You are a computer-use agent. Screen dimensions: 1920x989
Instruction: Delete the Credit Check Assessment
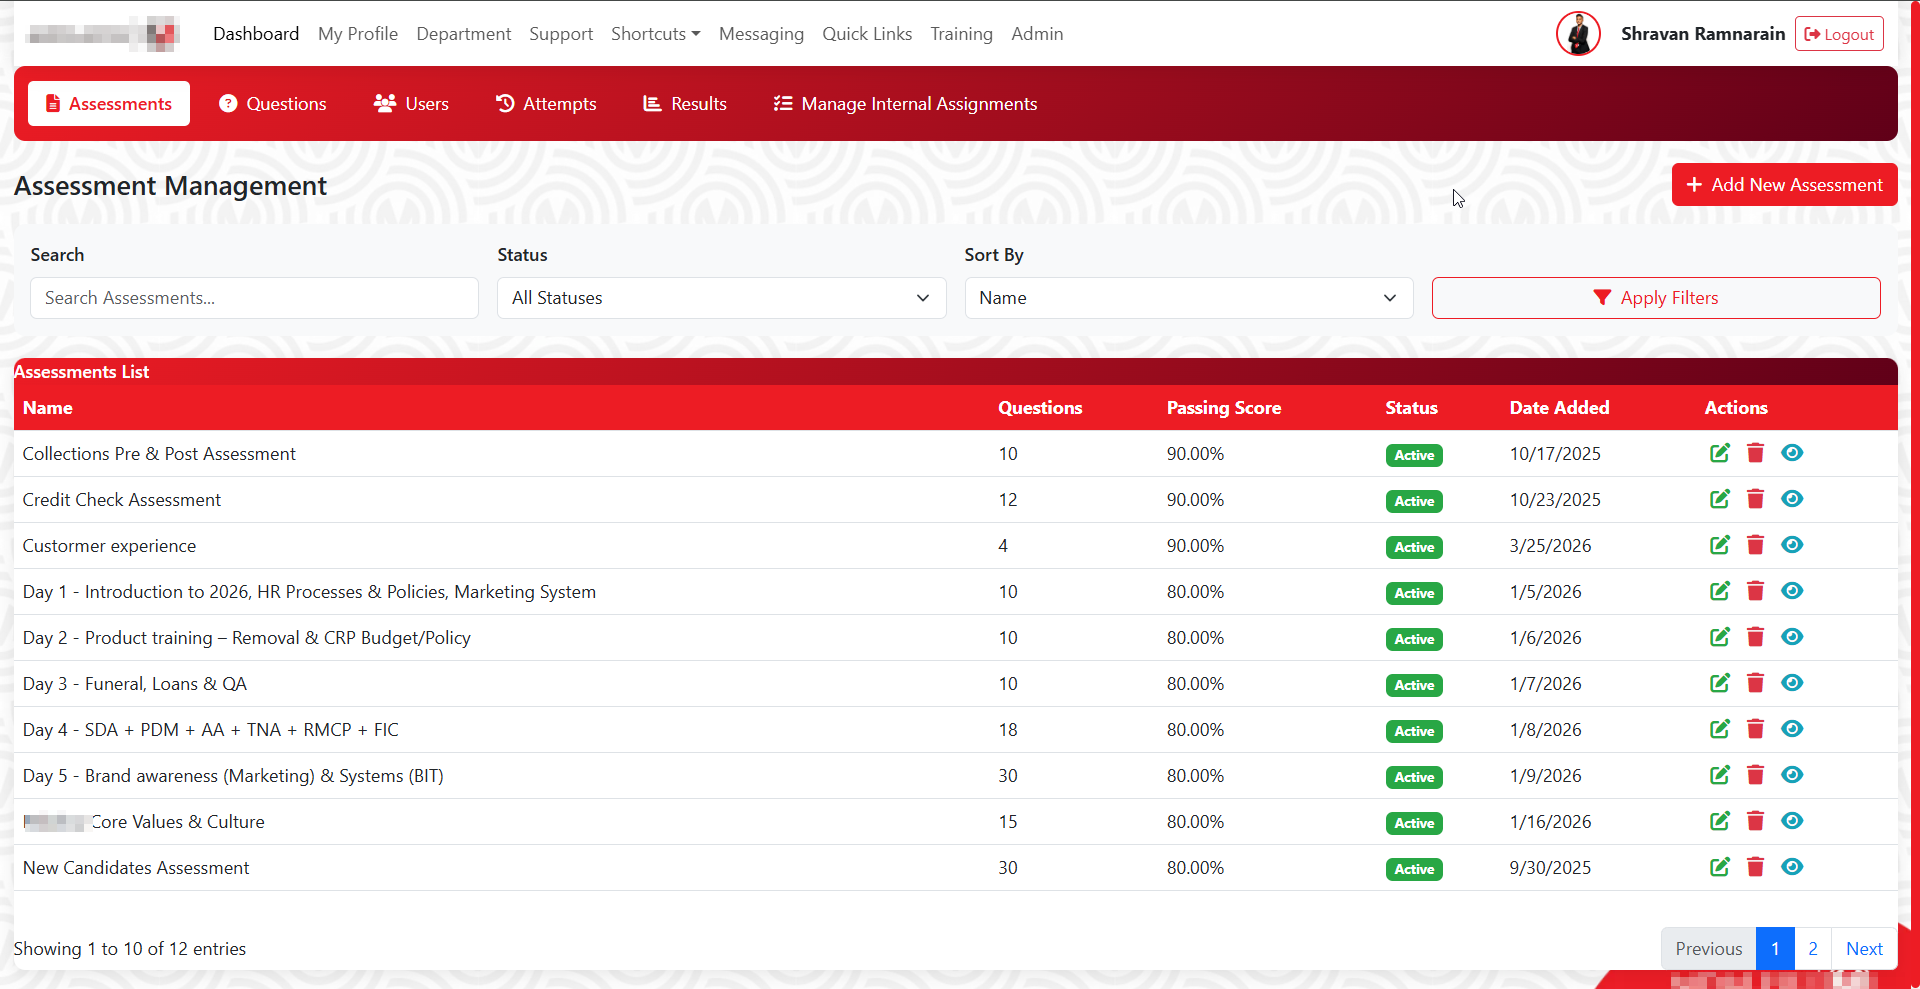1755,499
